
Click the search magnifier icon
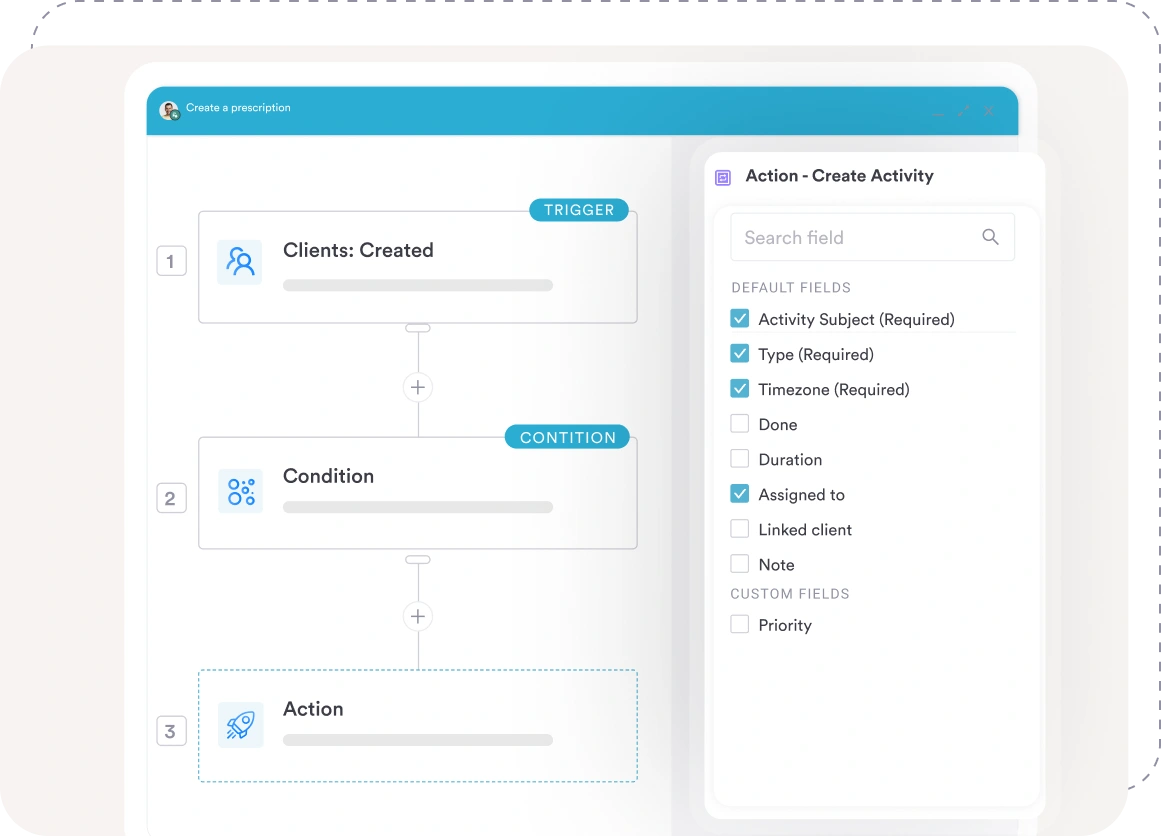coord(990,237)
